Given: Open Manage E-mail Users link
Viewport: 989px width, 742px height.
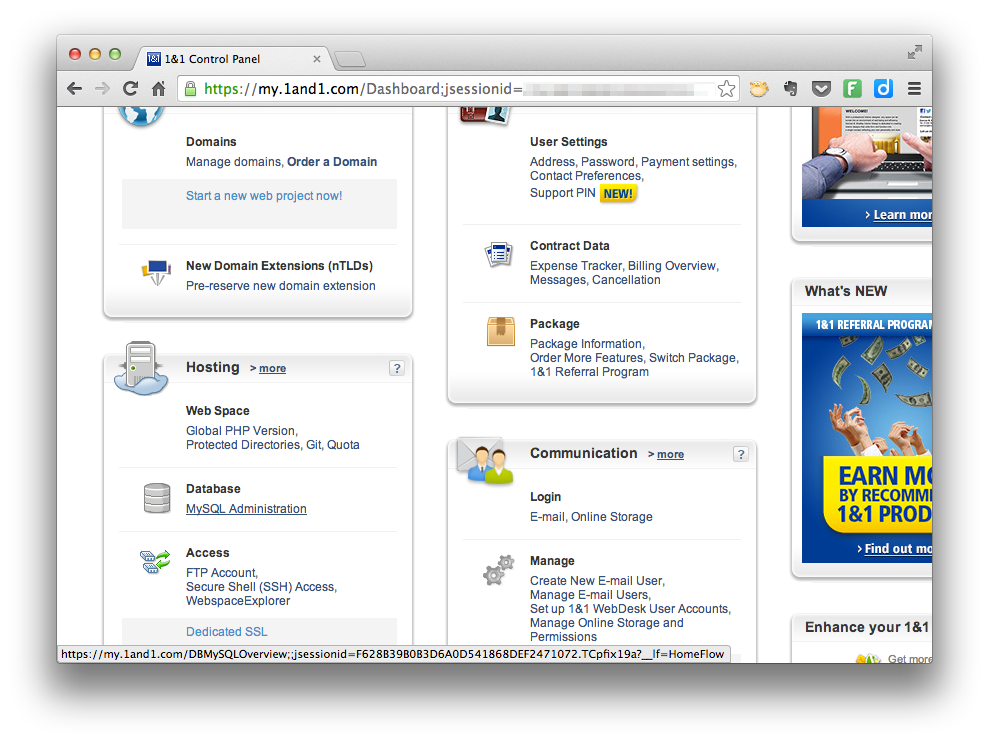Looking at the screenshot, I should (x=589, y=594).
